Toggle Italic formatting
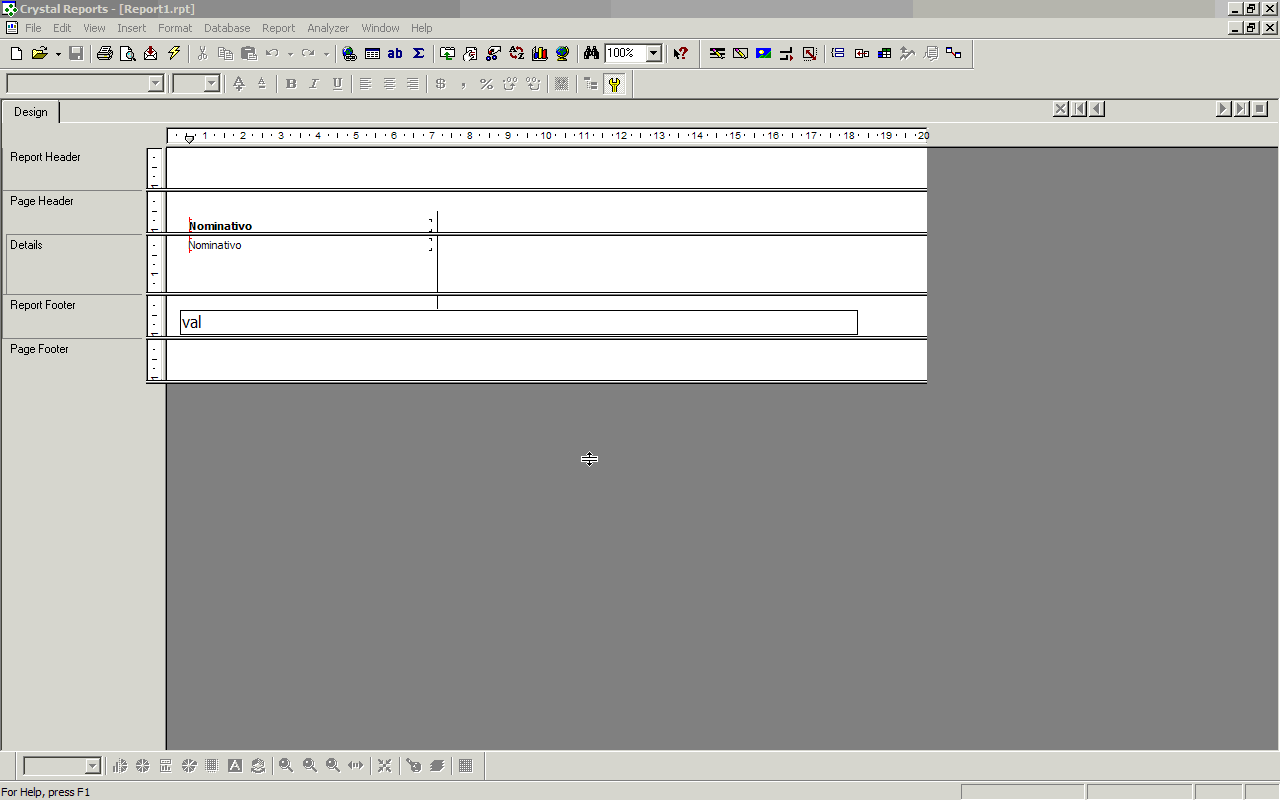 coord(314,84)
